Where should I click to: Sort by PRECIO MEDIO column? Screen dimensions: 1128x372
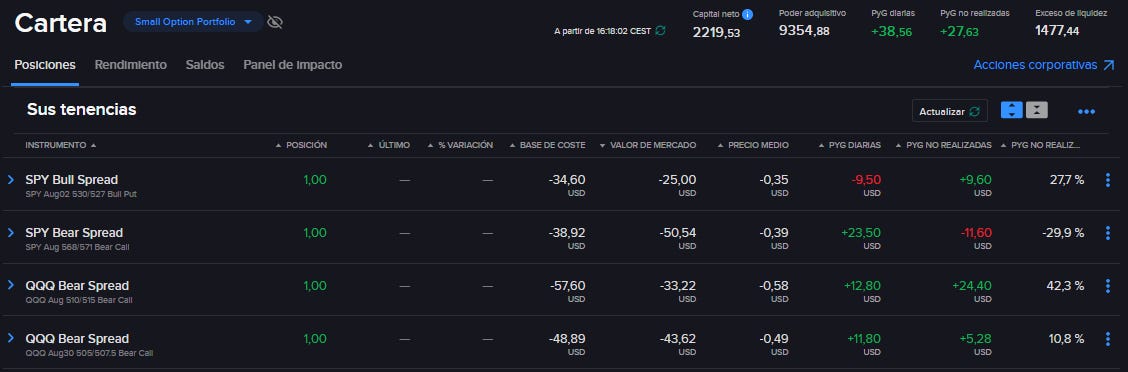coord(752,145)
